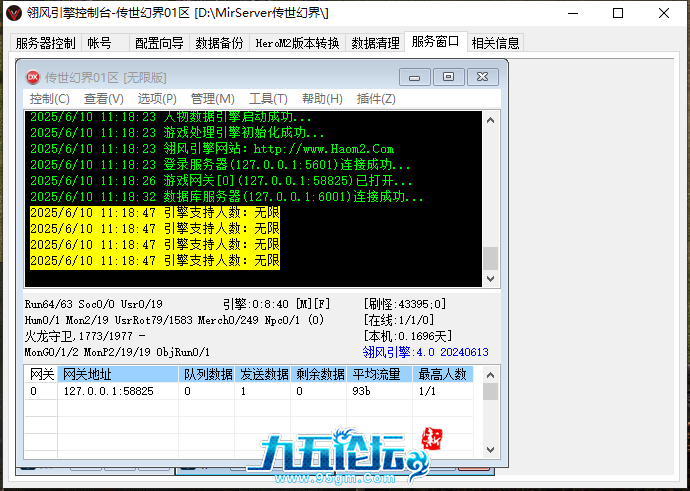Click log line 数据库服务器(127.0.0.1:6001)连接成功

click(x=227, y=196)
